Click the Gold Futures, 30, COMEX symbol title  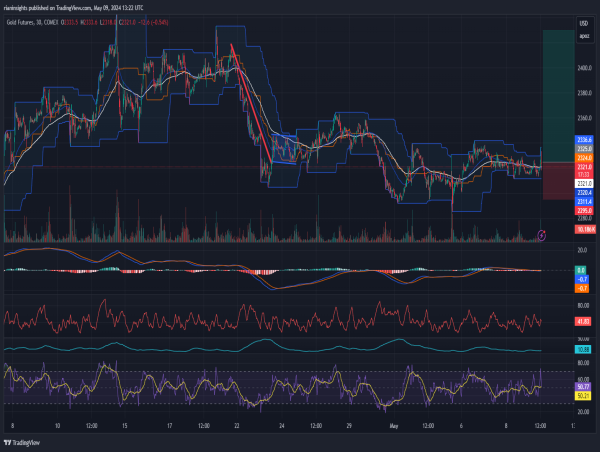(x=32, y=23)
